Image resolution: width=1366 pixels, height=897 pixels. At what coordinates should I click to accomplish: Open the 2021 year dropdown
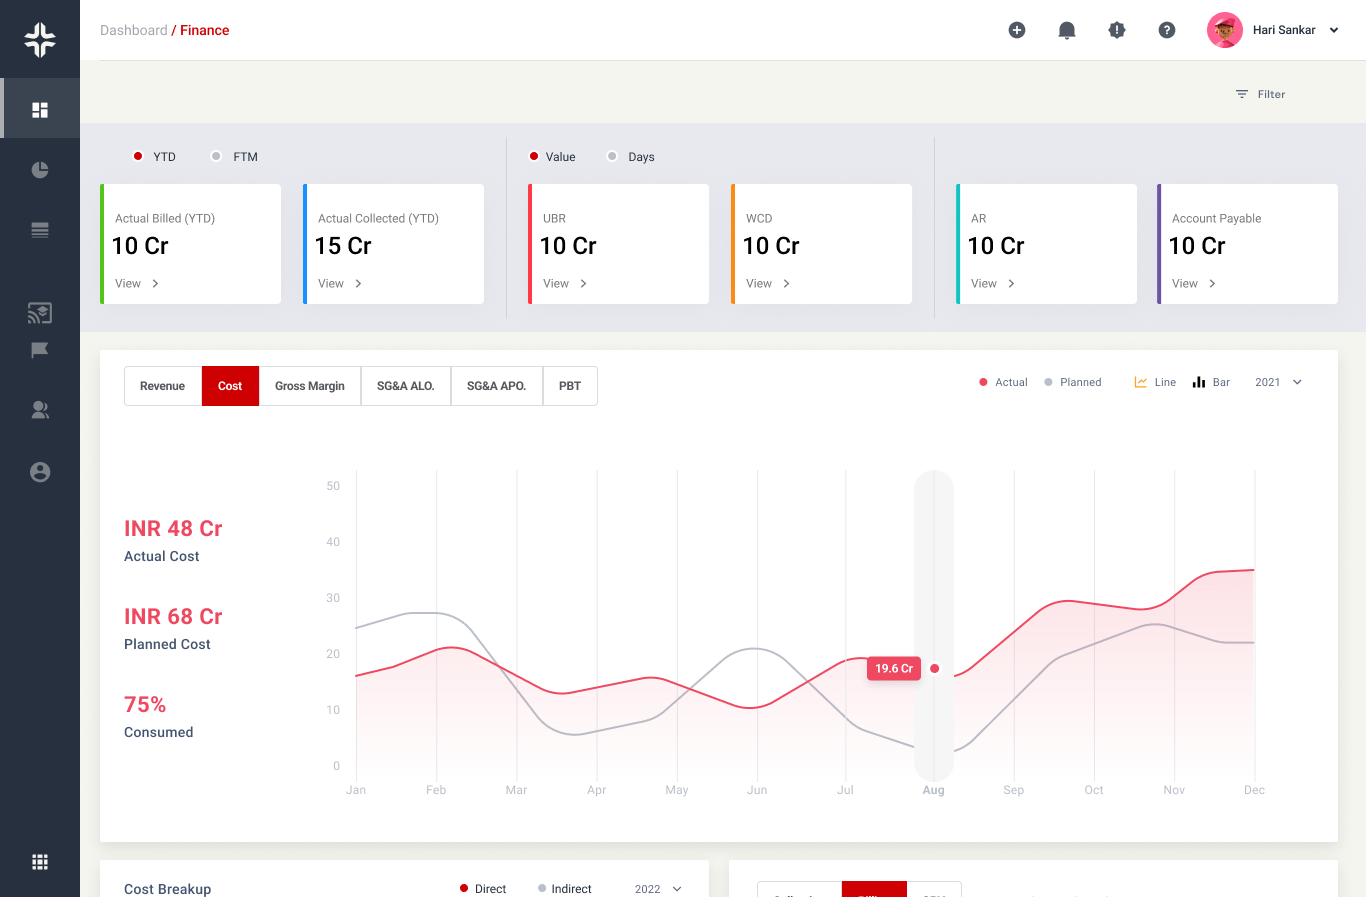pos(1278,382)
